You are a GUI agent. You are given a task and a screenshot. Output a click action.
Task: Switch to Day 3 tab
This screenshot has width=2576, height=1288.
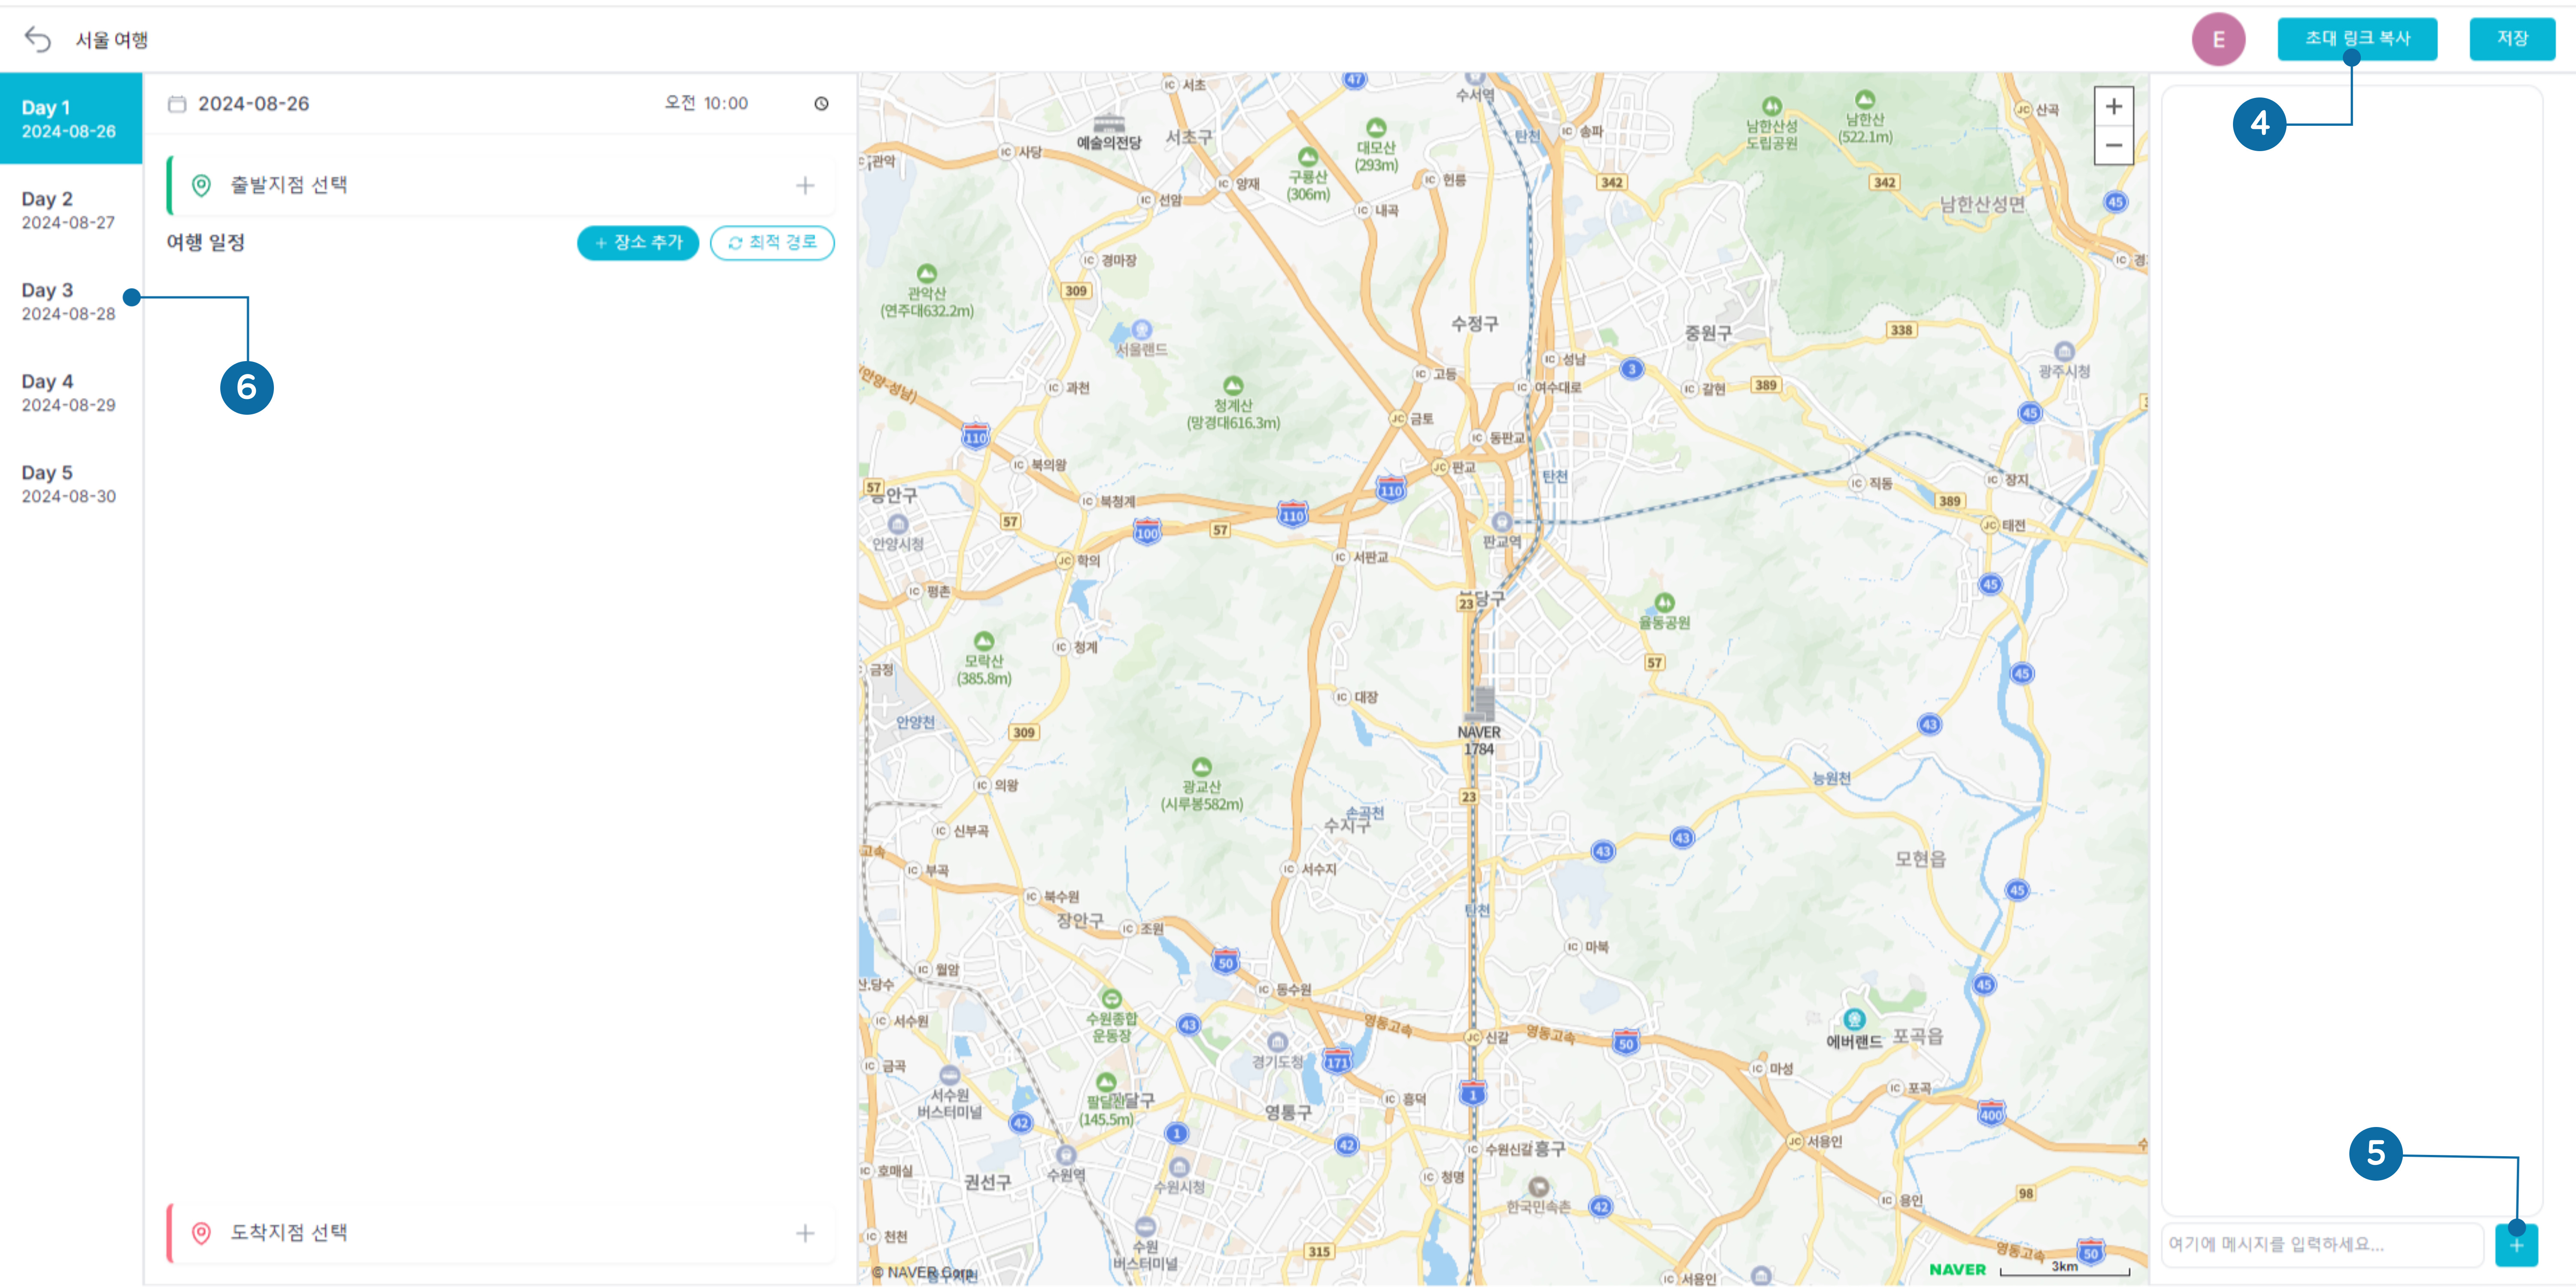[71, 301]
